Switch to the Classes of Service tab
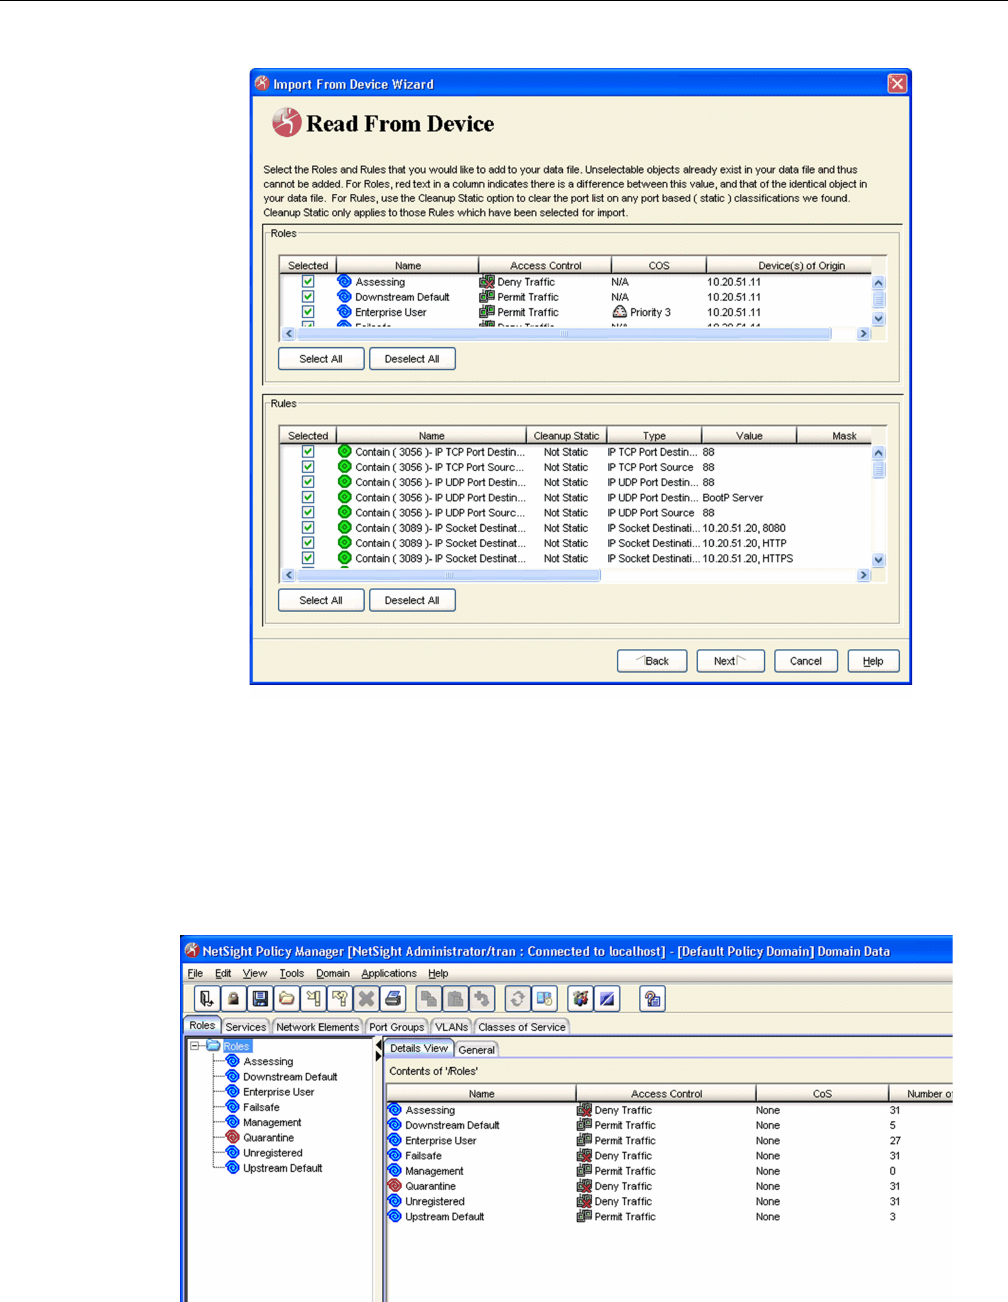 [522, 1027]
